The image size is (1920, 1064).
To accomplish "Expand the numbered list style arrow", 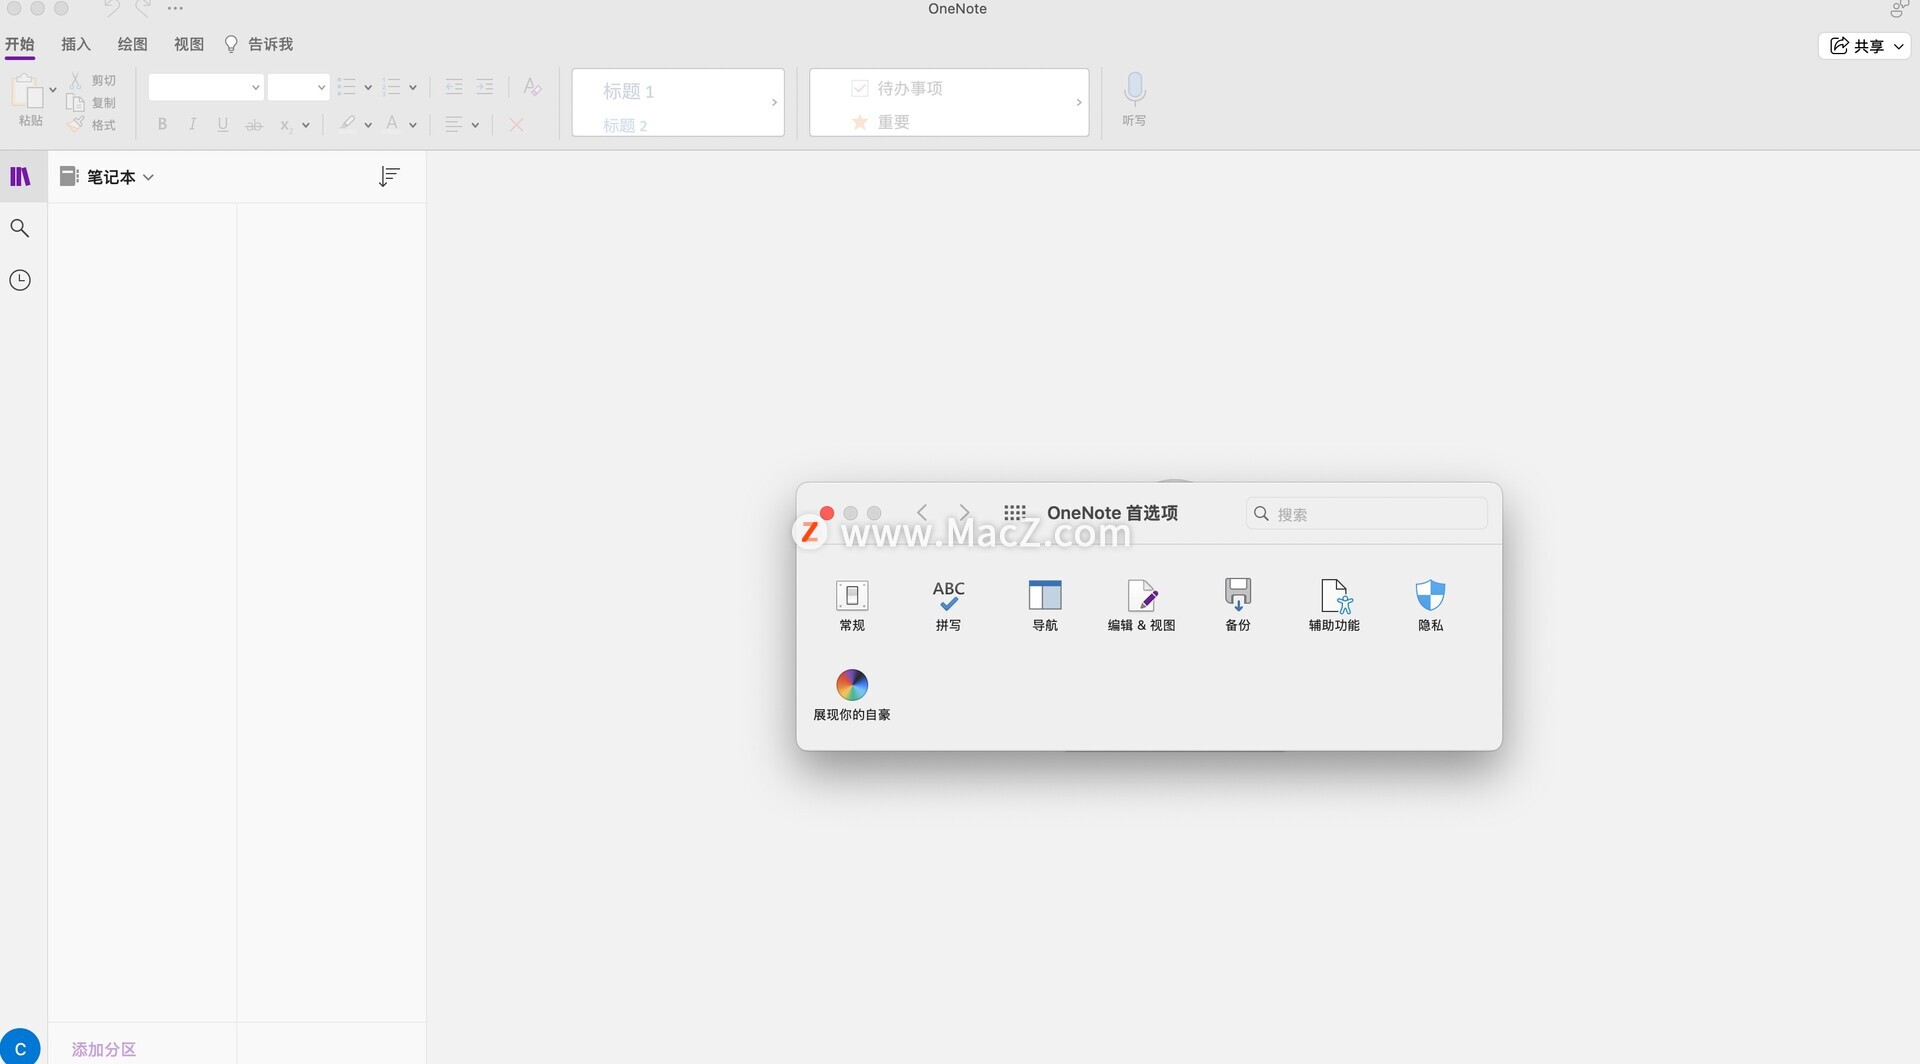I will [413, 88].
